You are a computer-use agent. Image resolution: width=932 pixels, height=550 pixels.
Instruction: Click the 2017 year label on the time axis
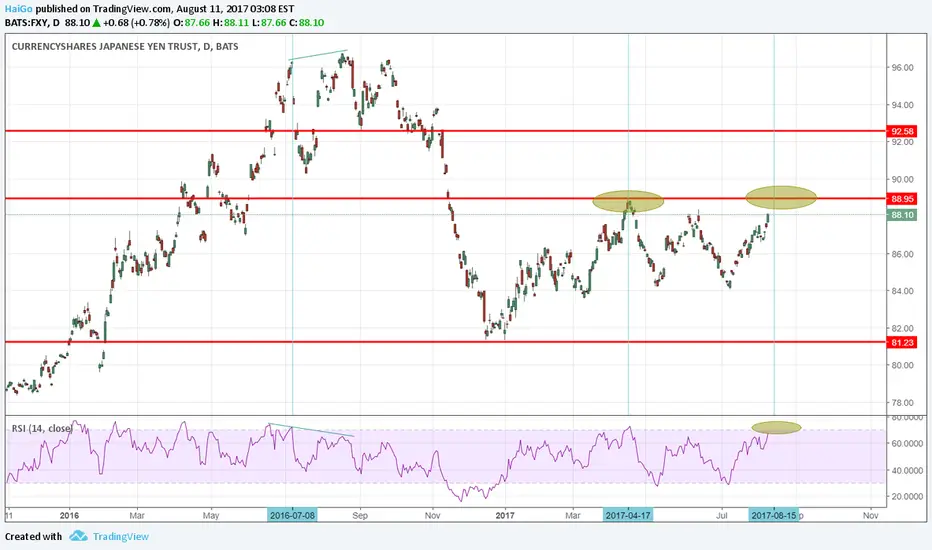505,516
